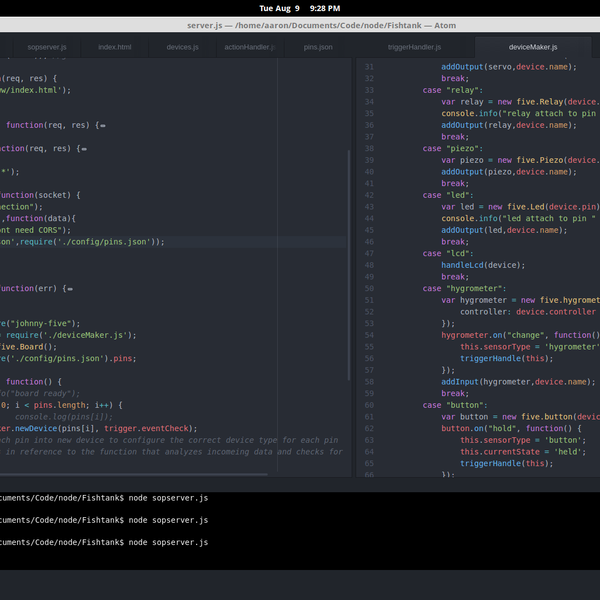600x600 pixels.
Task: Click 'var led = new five.Led' line
Action: tap(520, 207)
